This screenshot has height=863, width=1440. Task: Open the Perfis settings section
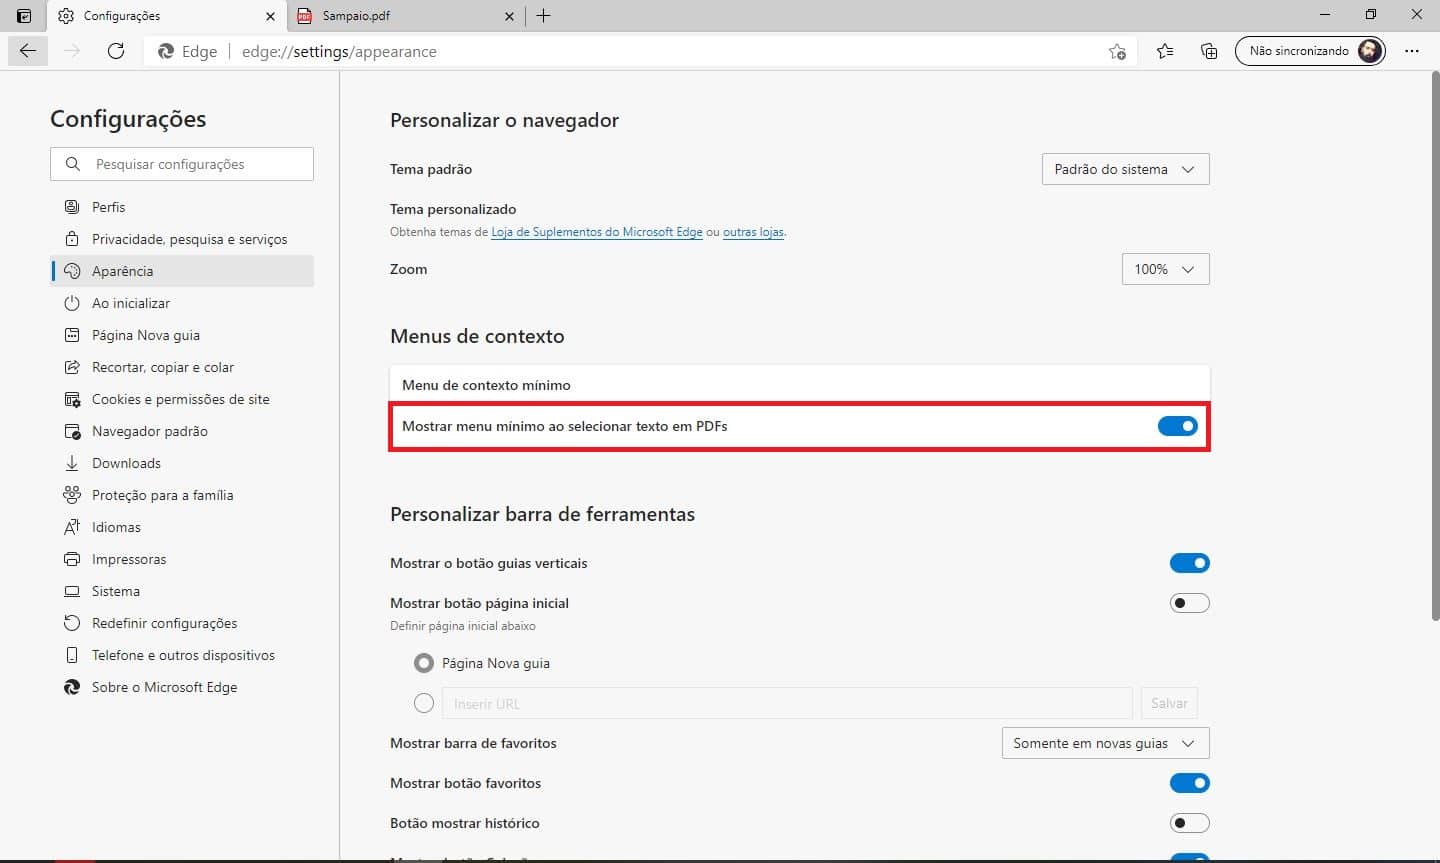[x=108, y=206]
